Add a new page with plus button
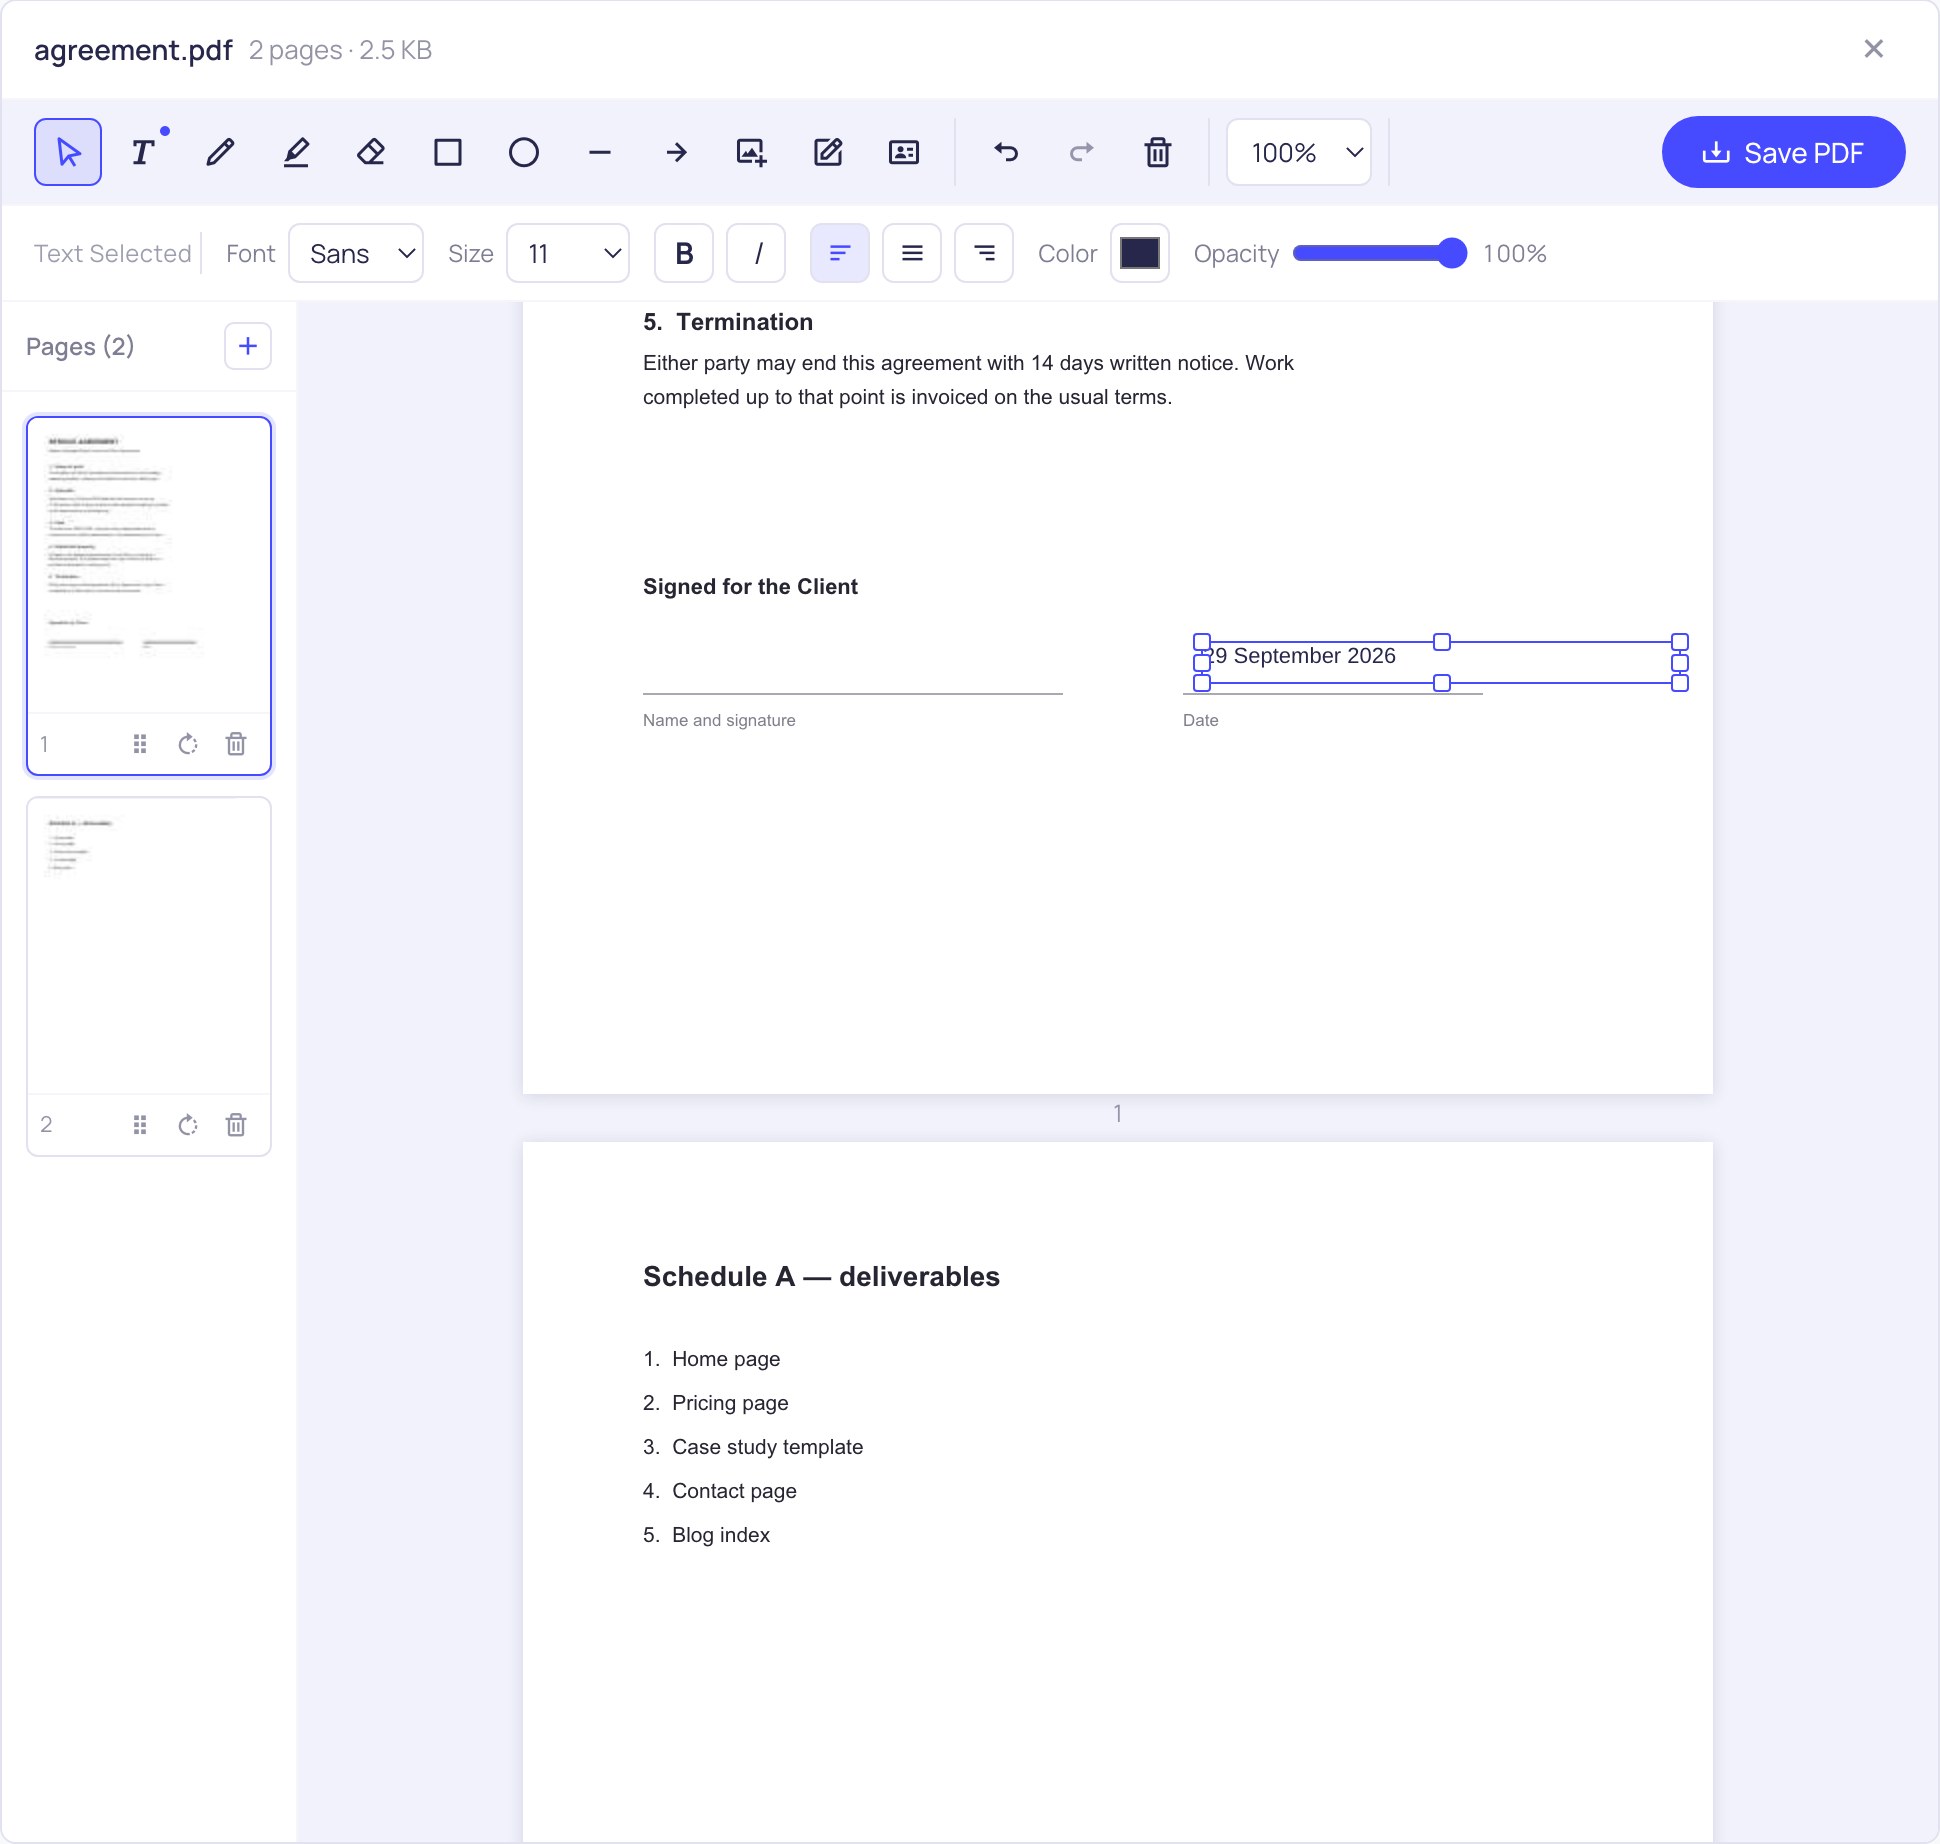Screen dimensions: 1940x1844 click(248, 346)
